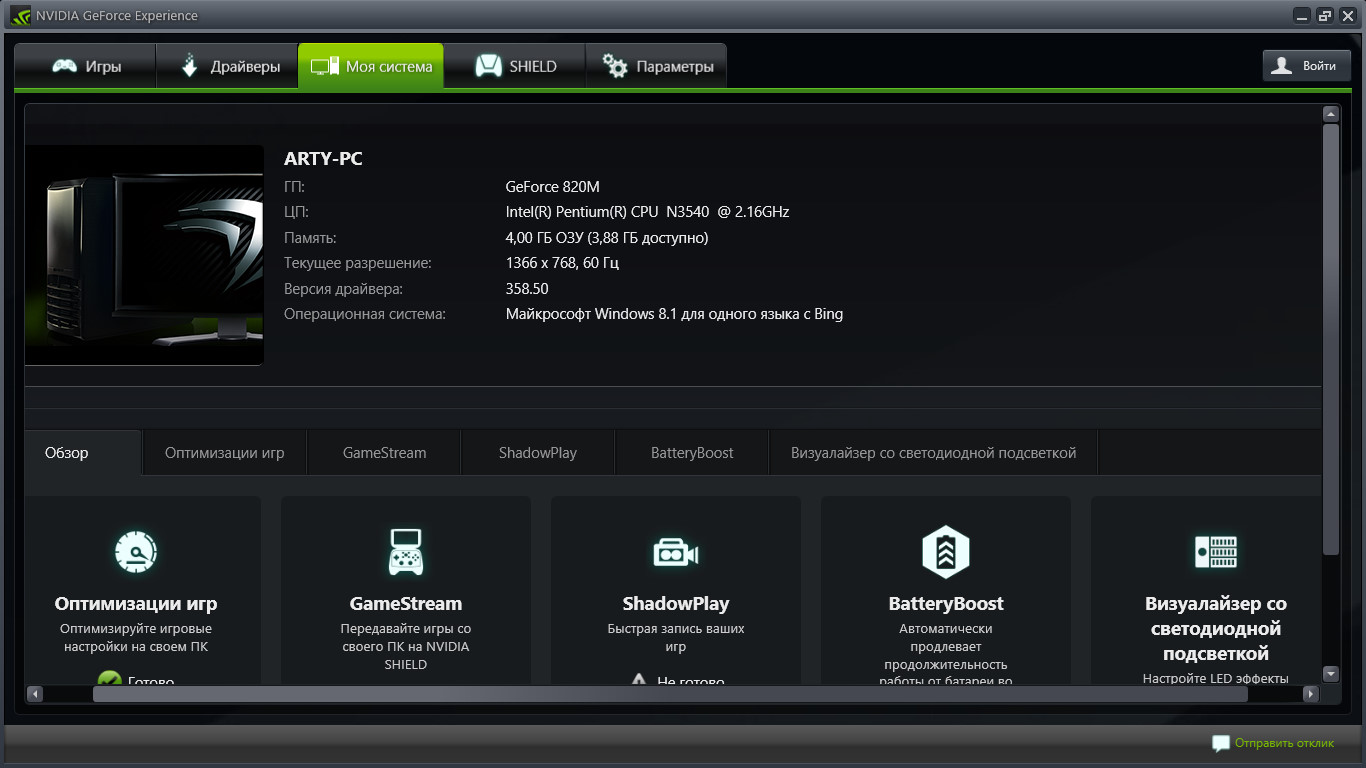1366x768 pixels.
Task: Click the vertical scrollbar up arrow
Action: (1330, 114)
